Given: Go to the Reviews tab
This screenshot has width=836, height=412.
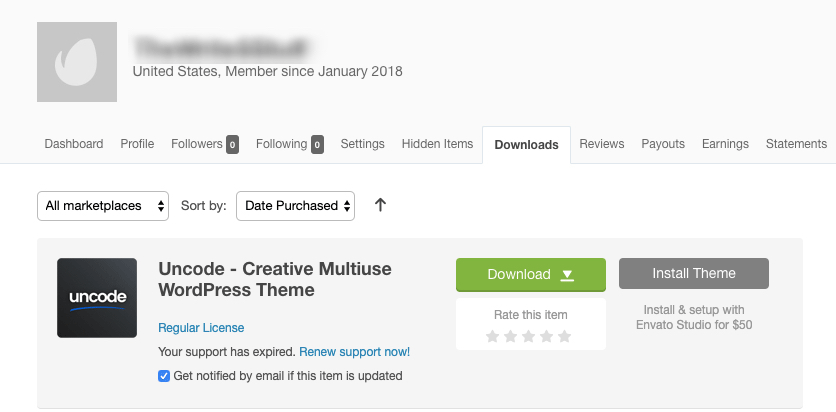Looking at the screenshot, I should (601, 144).
